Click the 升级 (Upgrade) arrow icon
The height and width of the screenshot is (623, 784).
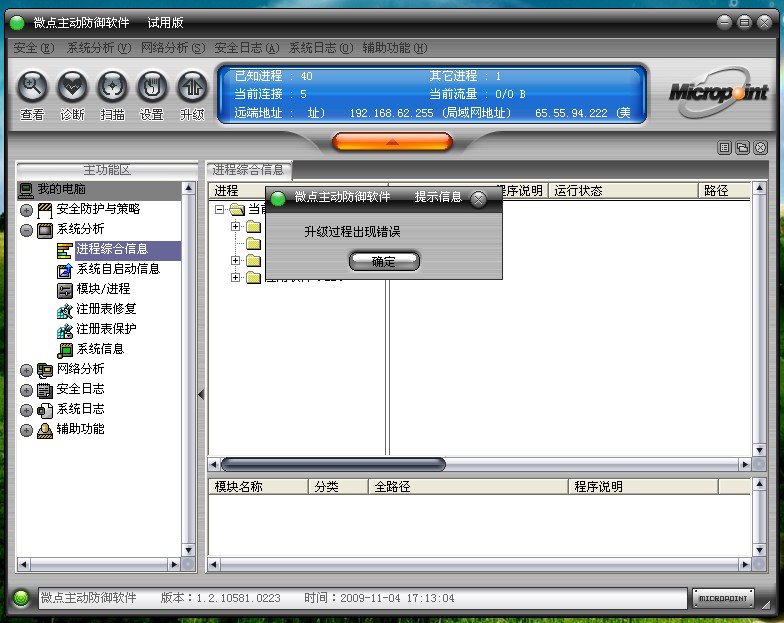[192, 87]
